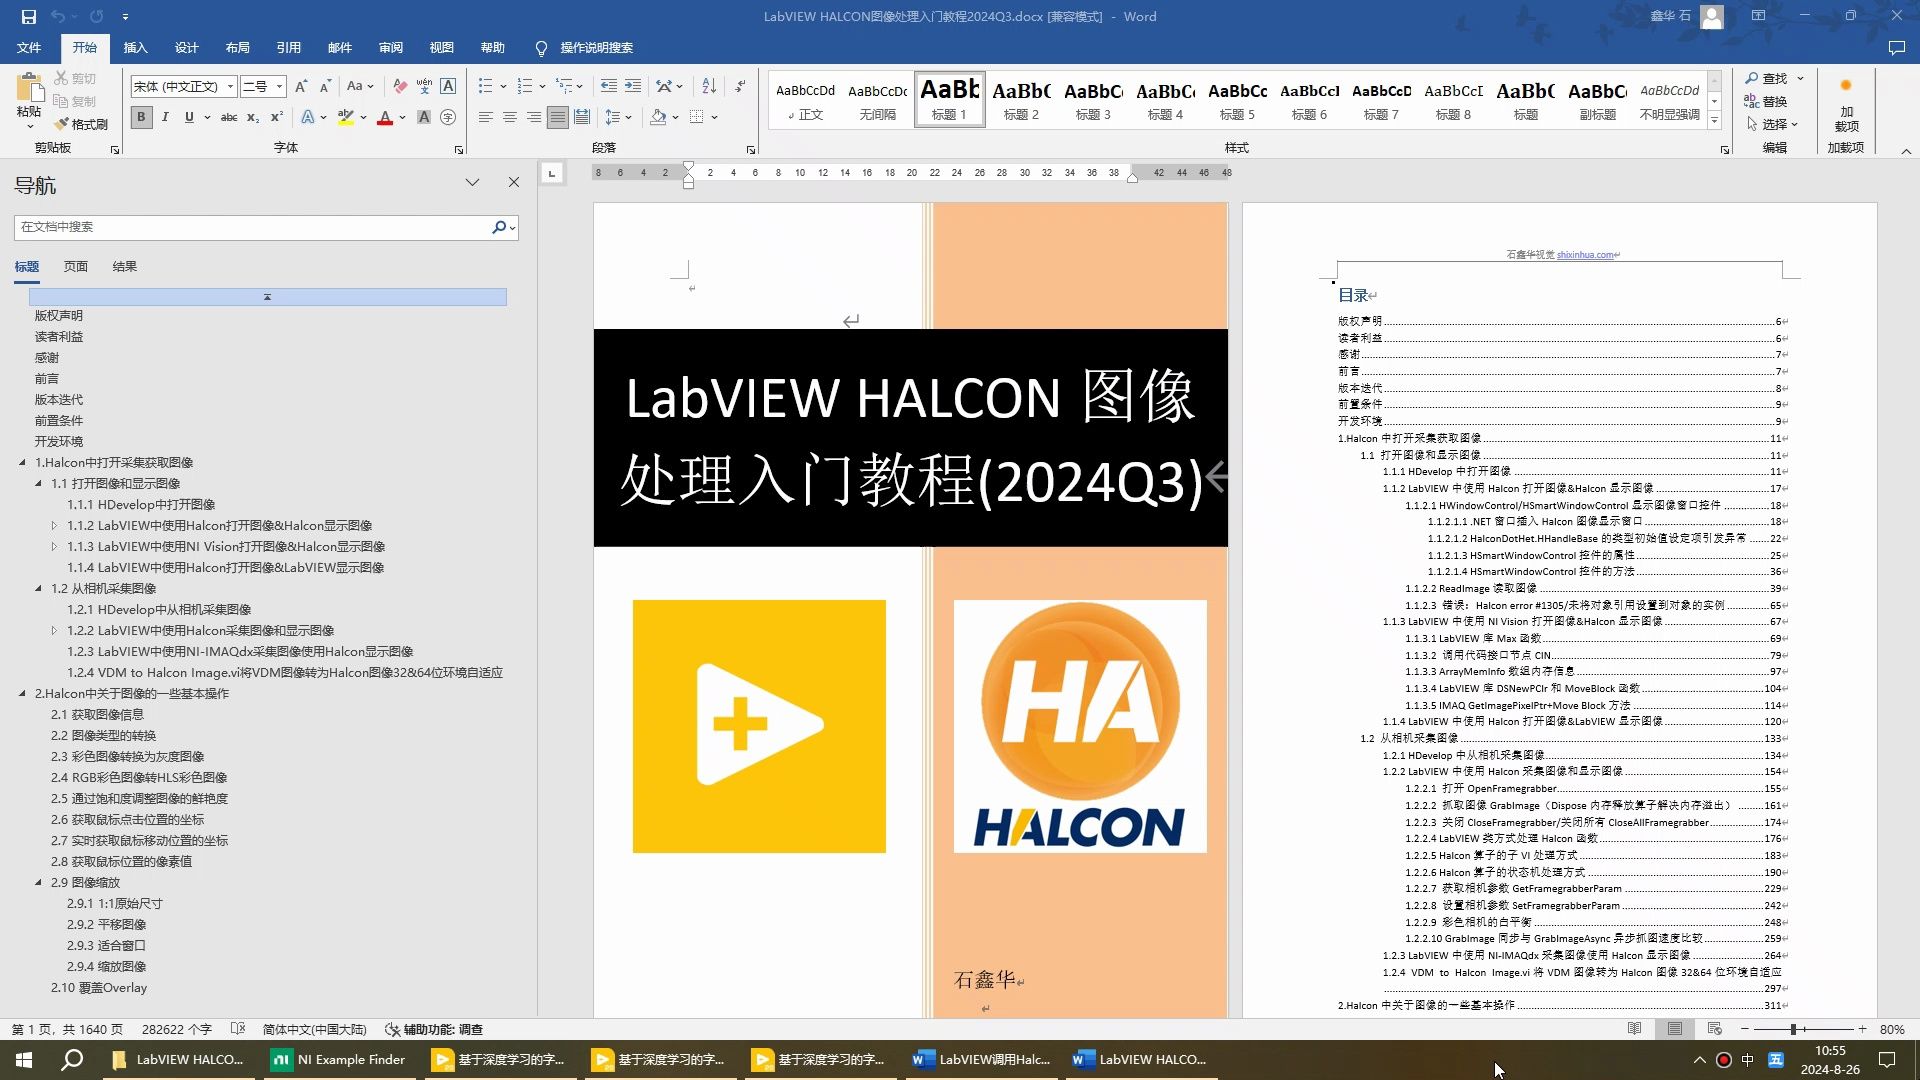Click the clear formatting eraser icon

click(400, 86)
